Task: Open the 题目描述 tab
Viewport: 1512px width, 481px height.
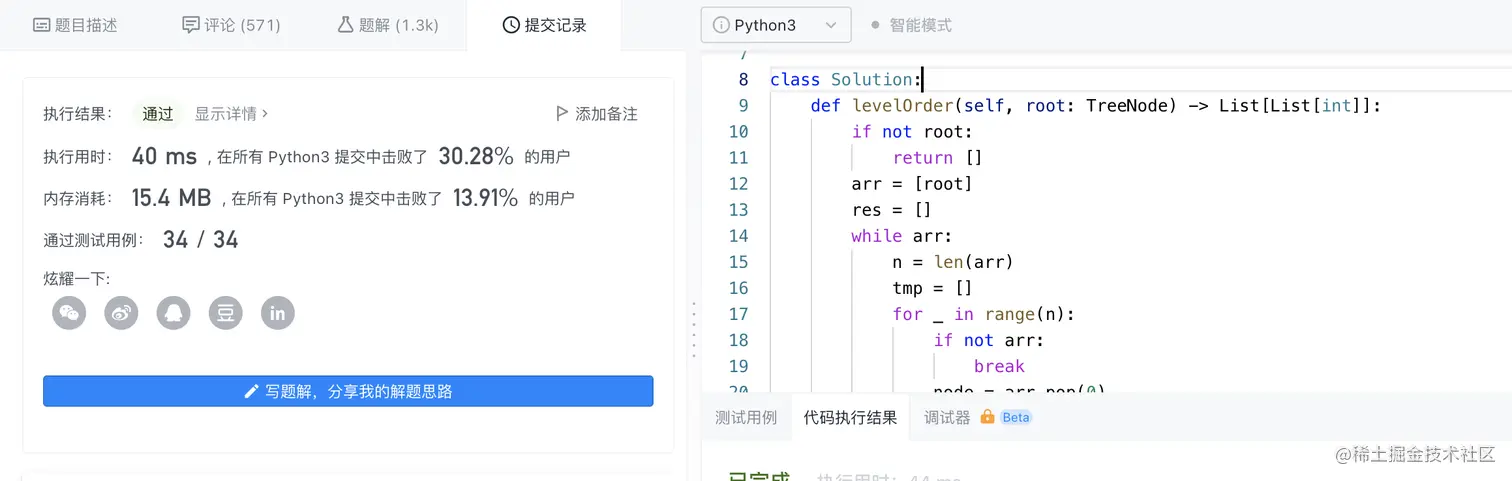Action: coord(75,25)
